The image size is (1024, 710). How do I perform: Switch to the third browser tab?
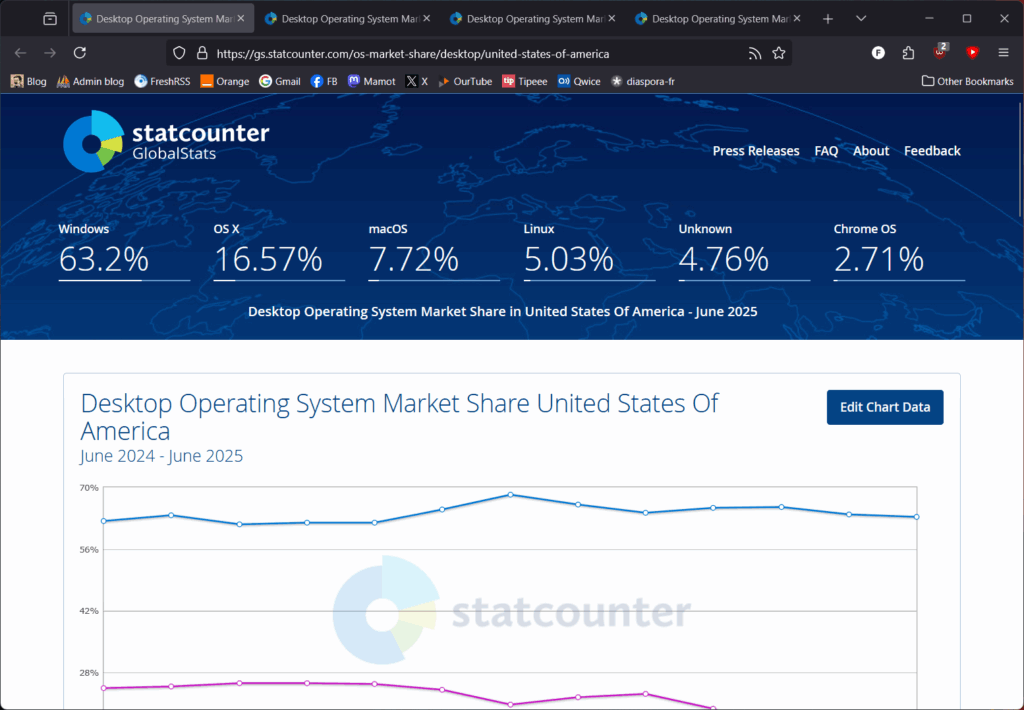point(531,19)
